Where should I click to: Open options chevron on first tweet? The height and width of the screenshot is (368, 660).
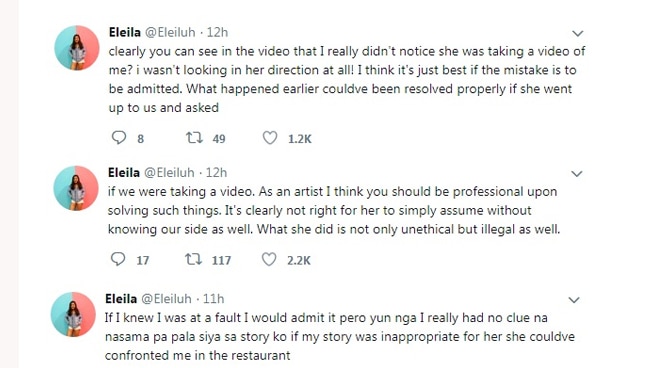click(x=578, y=33)
